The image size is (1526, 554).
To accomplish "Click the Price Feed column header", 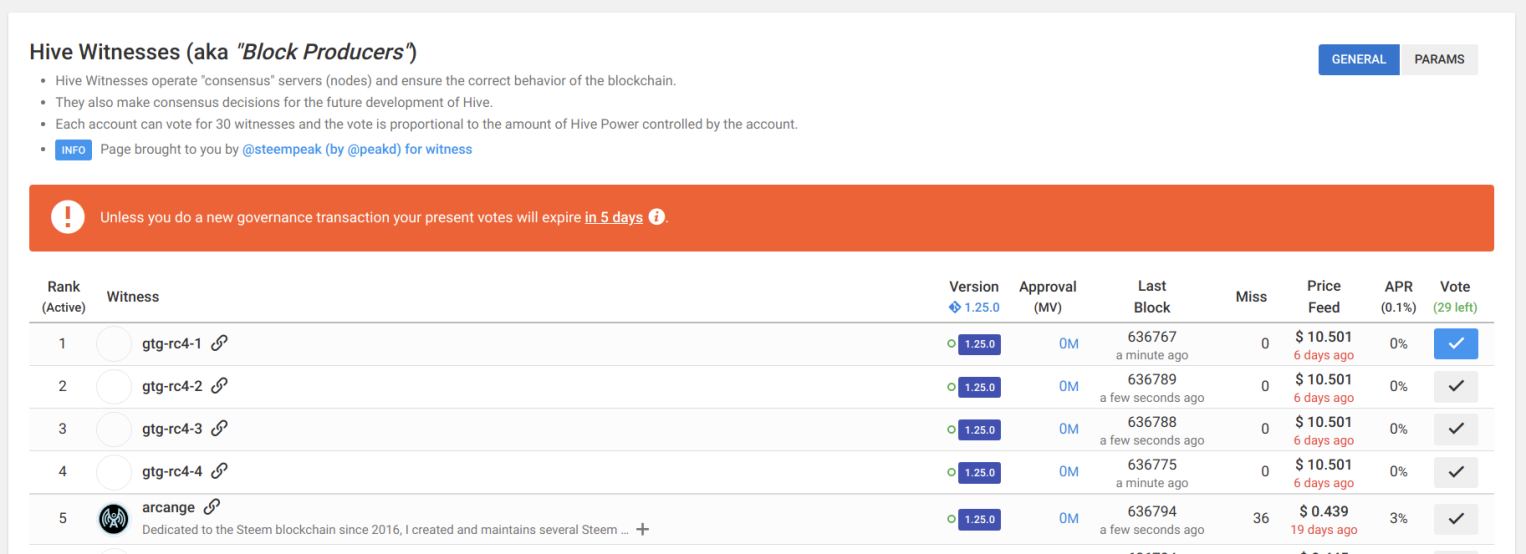I will click(1324, 297).
